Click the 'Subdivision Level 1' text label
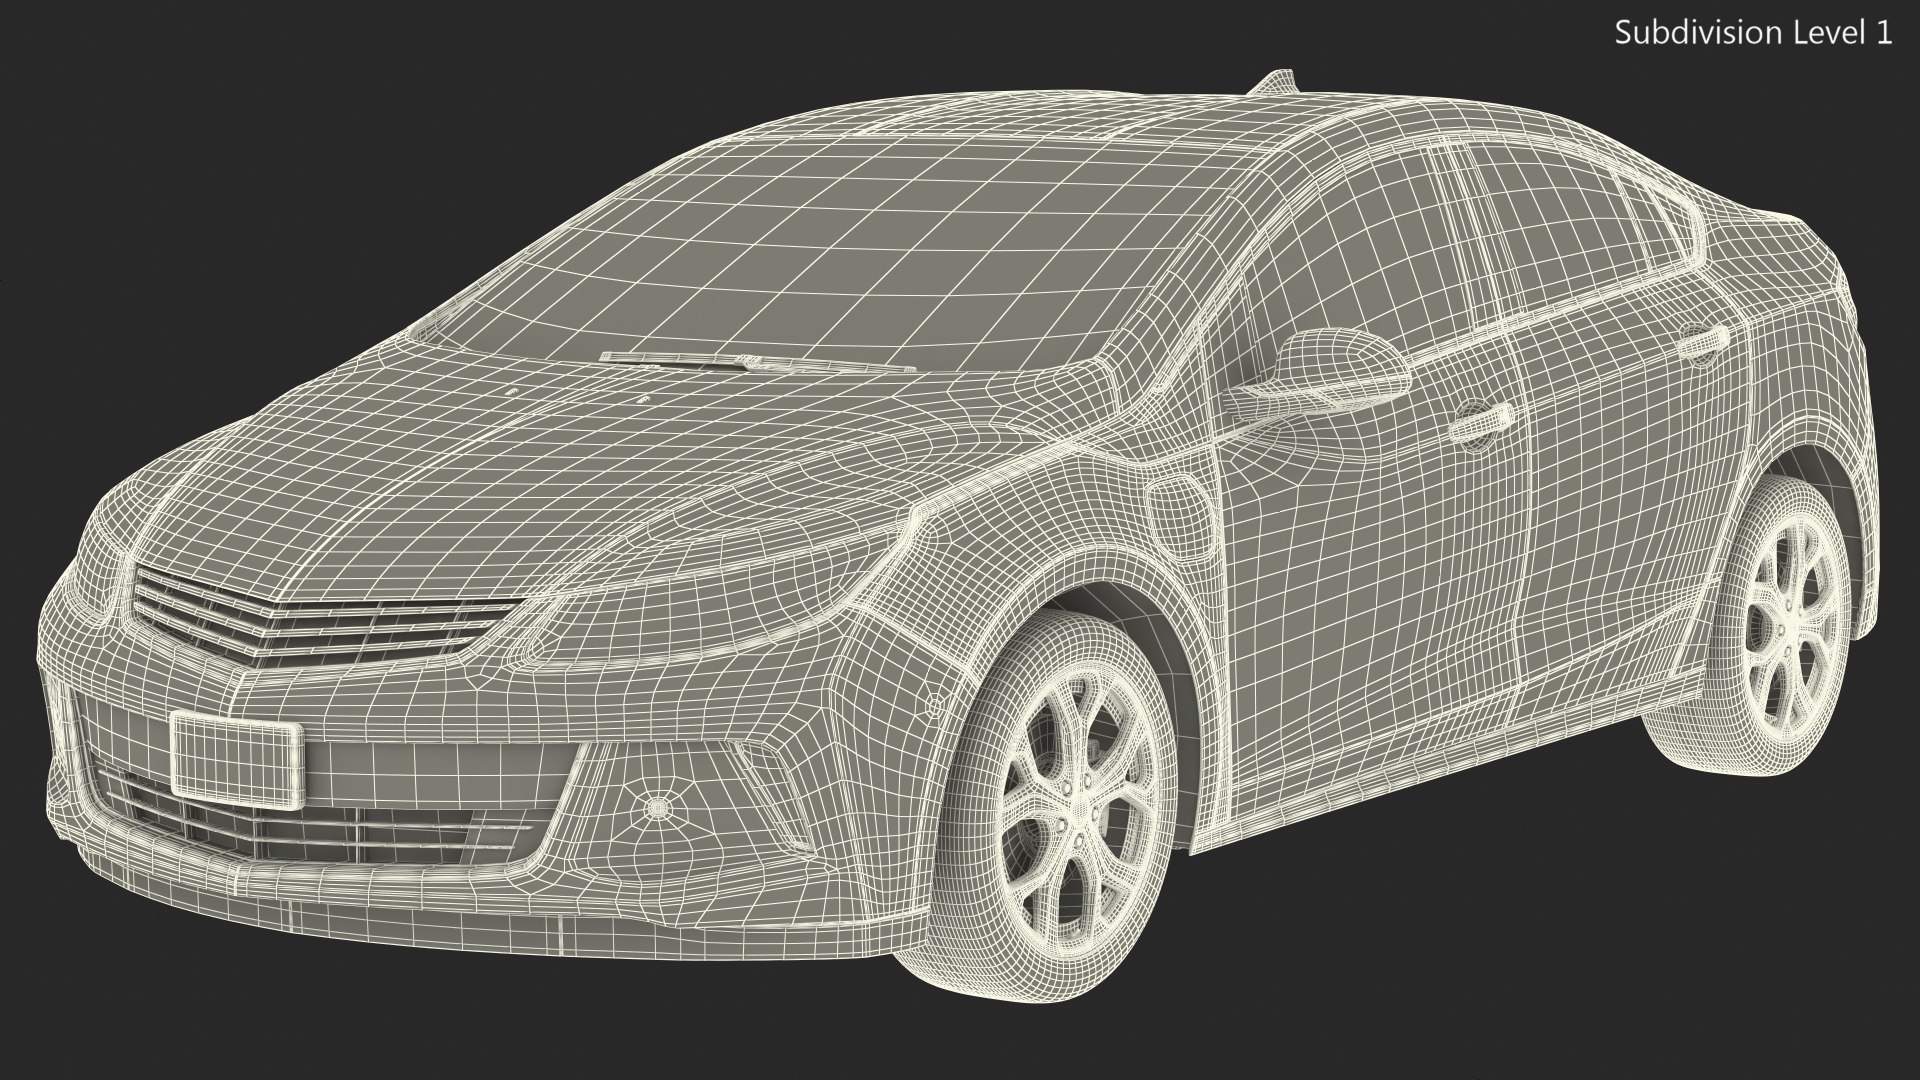The image size is (1920, 1080). tap(1754, 33)
